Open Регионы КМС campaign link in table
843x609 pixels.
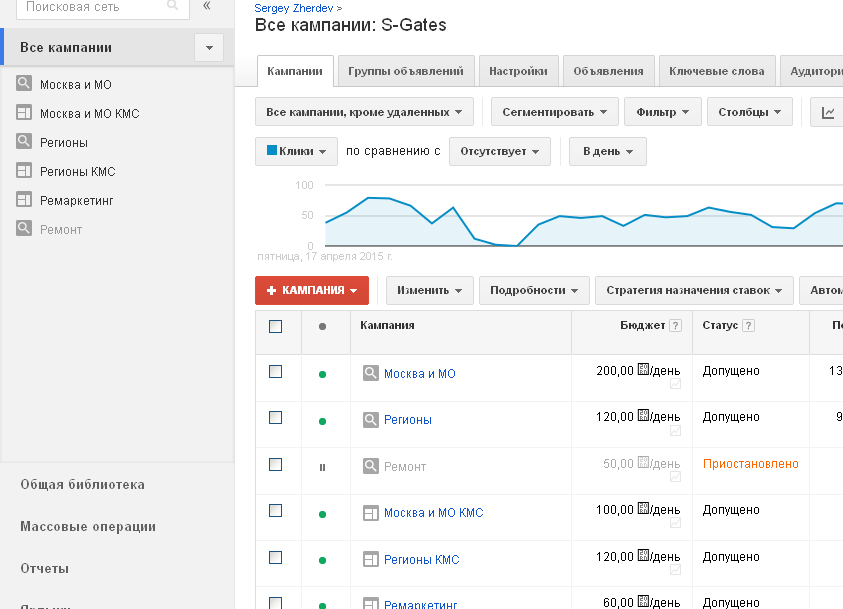pyautogui.click(x=422, y=560)
